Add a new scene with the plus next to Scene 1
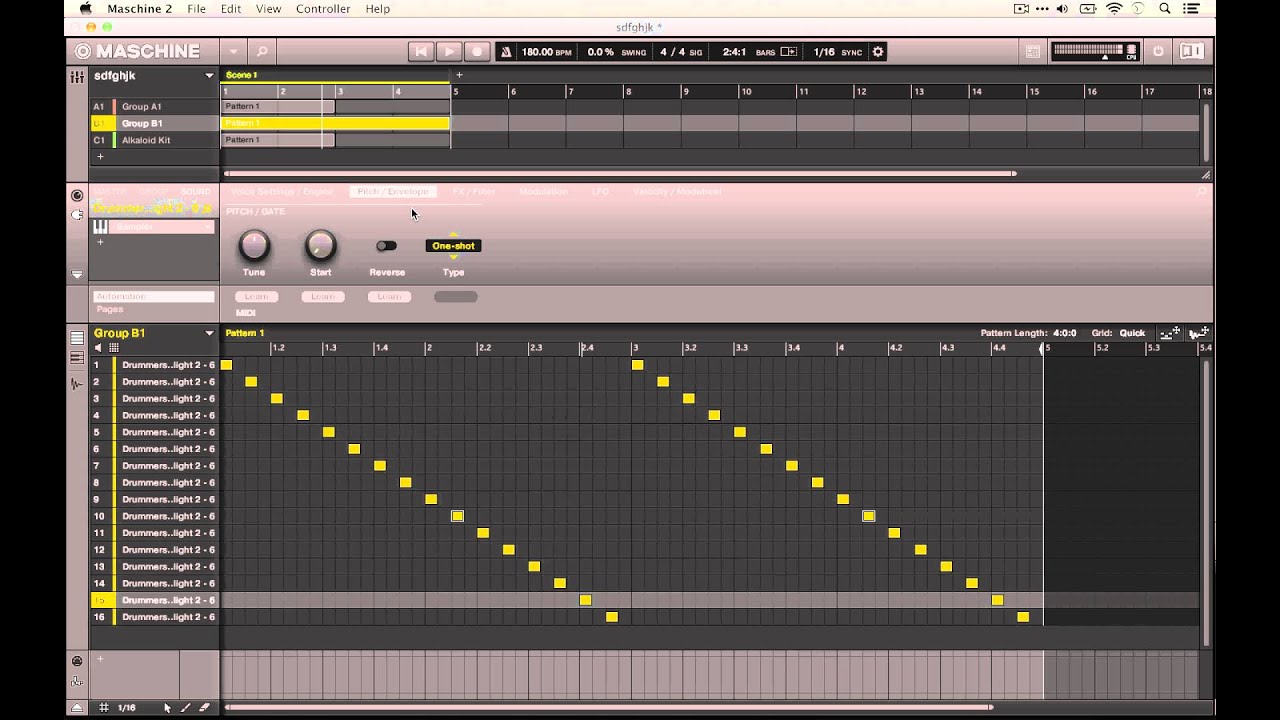This screenshot has height=720, width=1280. (x=460, y=75)
